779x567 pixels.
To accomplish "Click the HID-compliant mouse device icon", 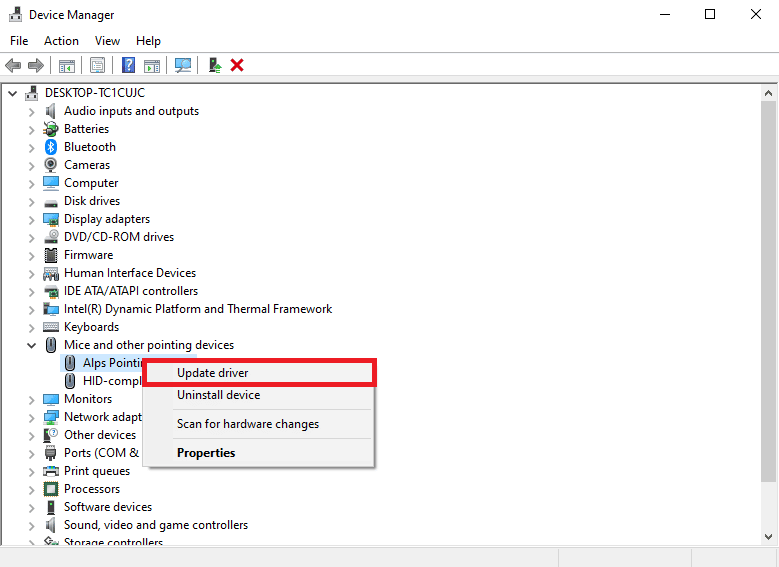I will (x=70, y=381).
